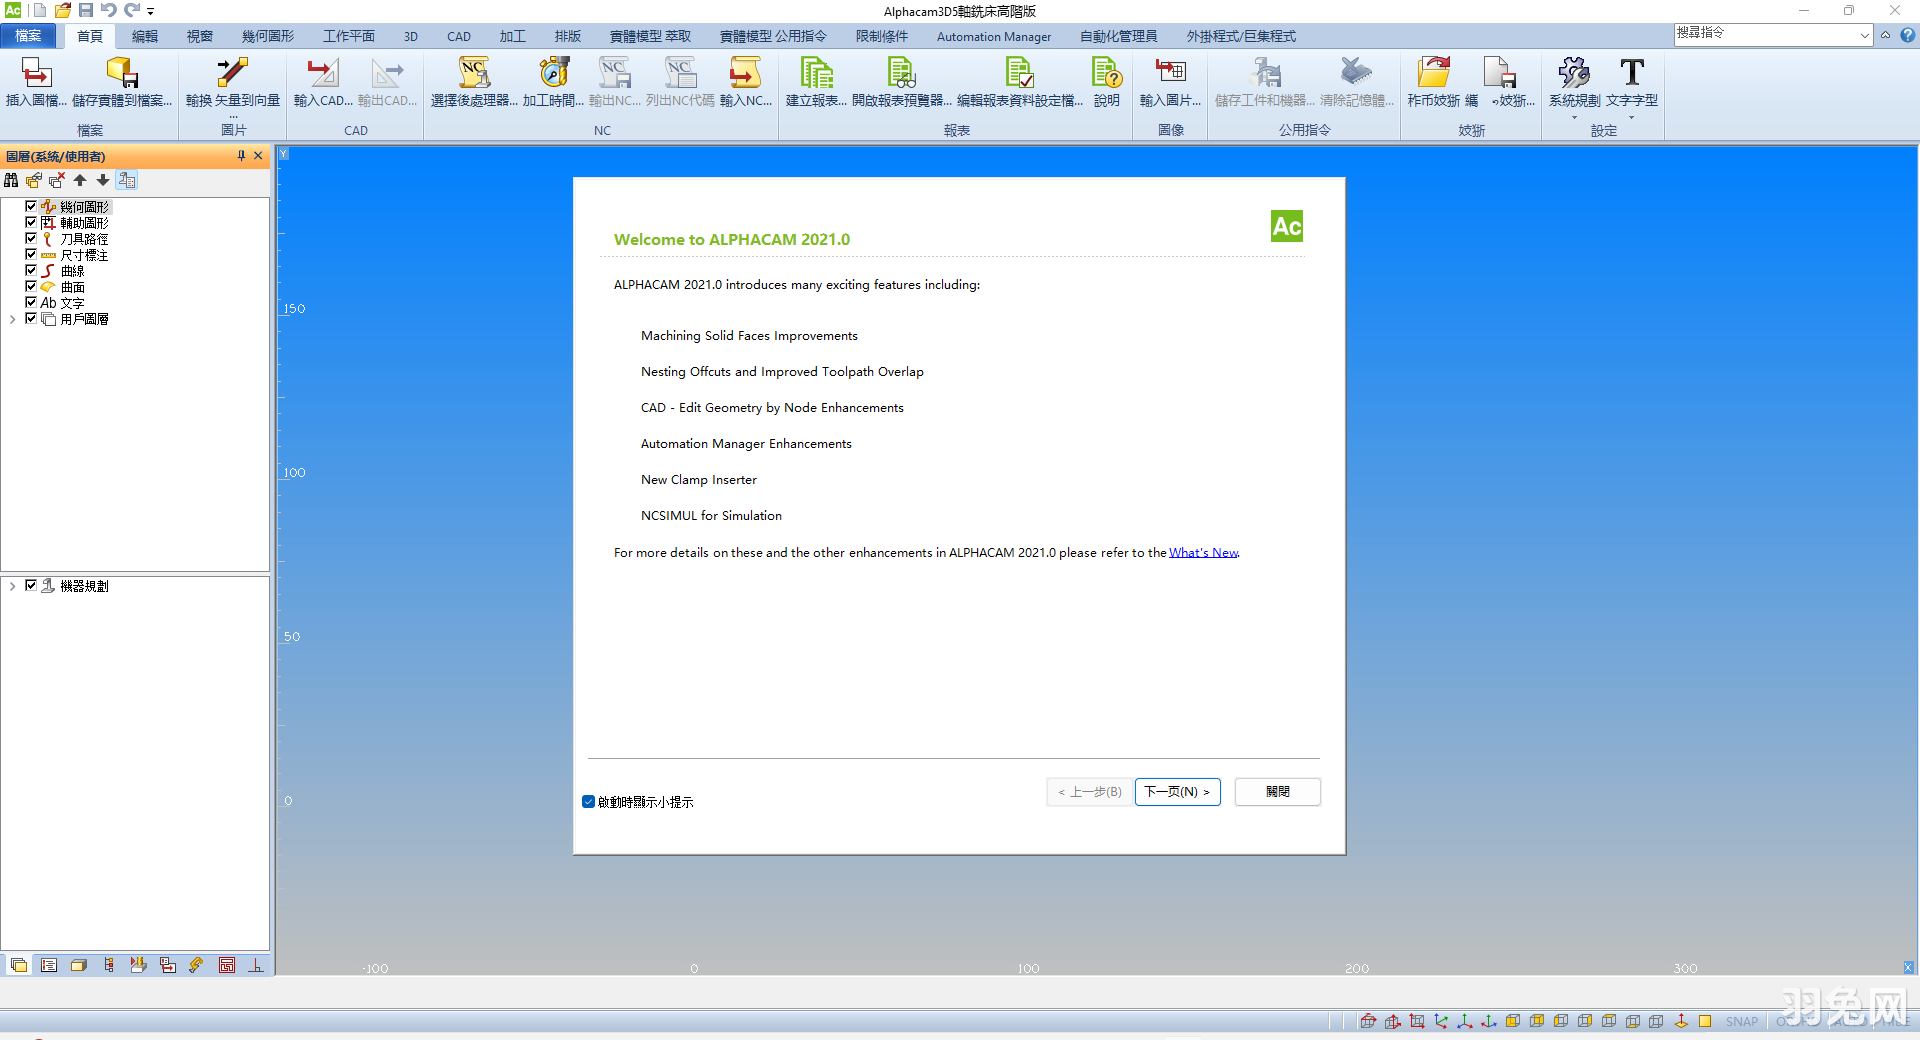Expand the 機器規劃 tree node

tap(12, 586)
